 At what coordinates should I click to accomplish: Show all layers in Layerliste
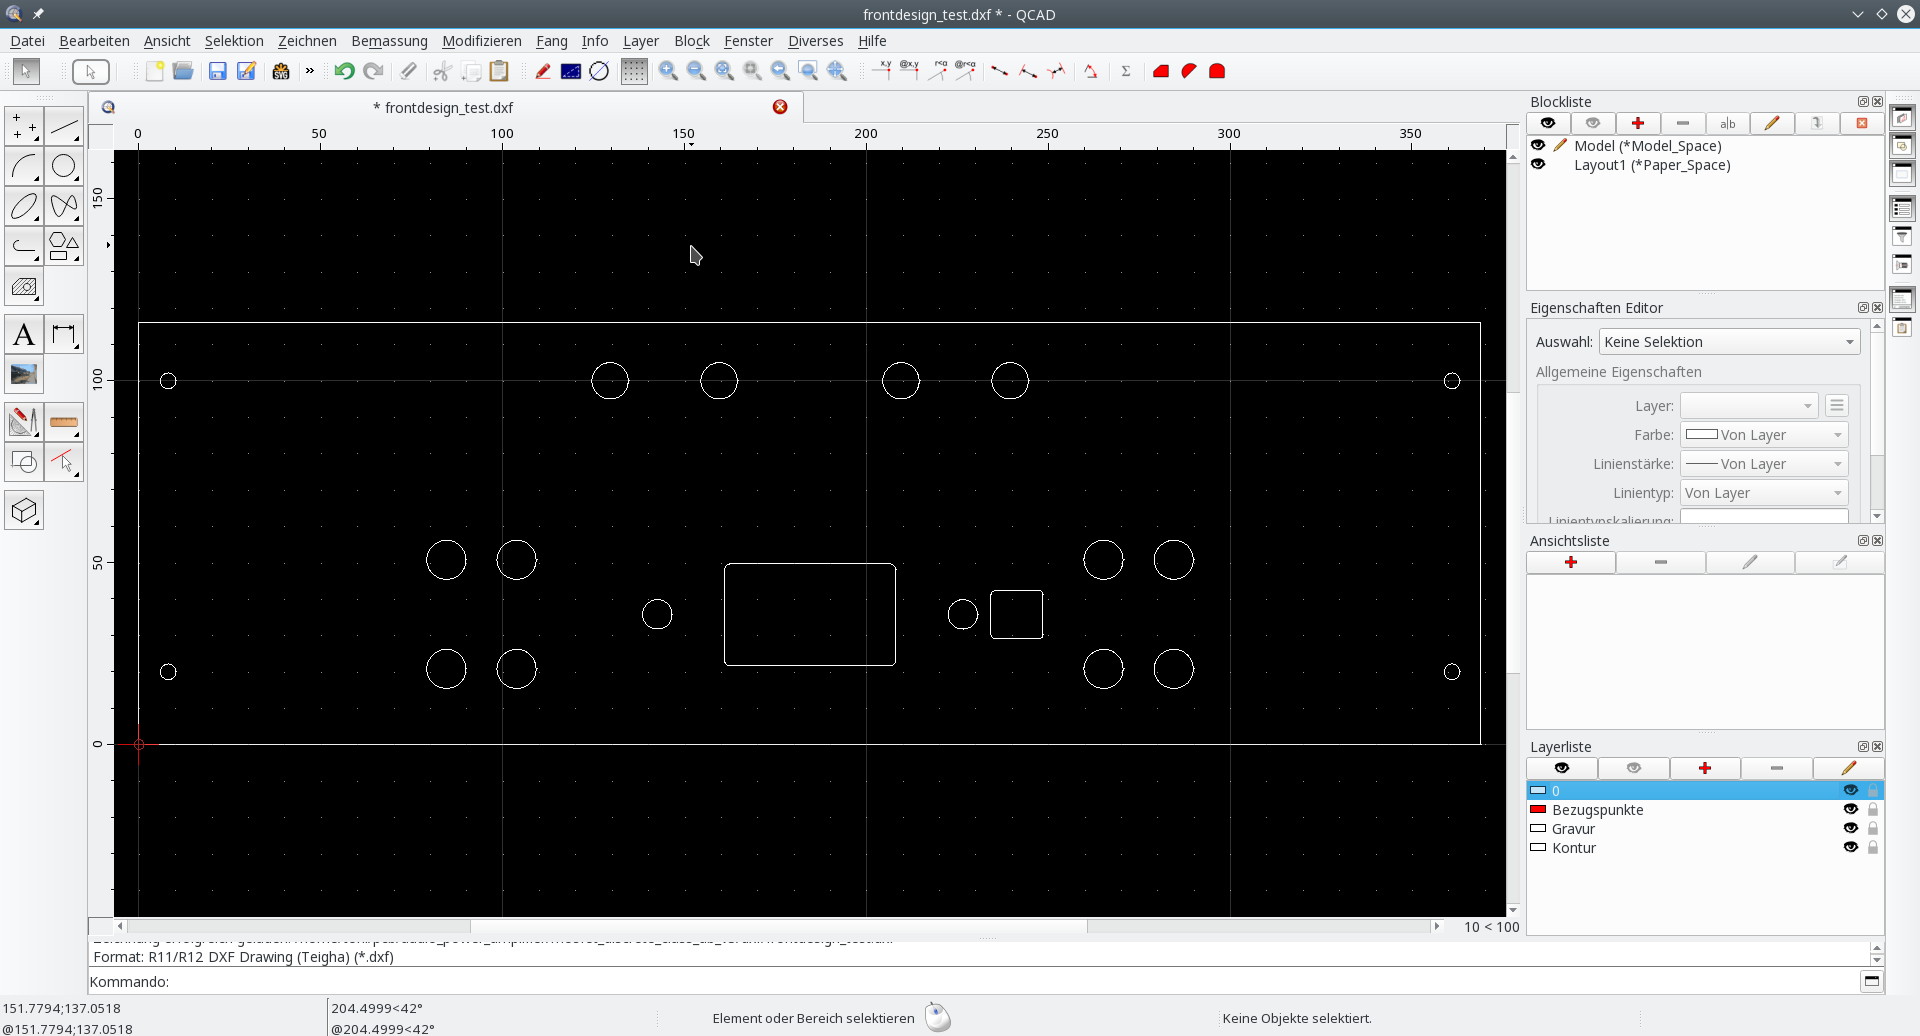(1562, 768)
